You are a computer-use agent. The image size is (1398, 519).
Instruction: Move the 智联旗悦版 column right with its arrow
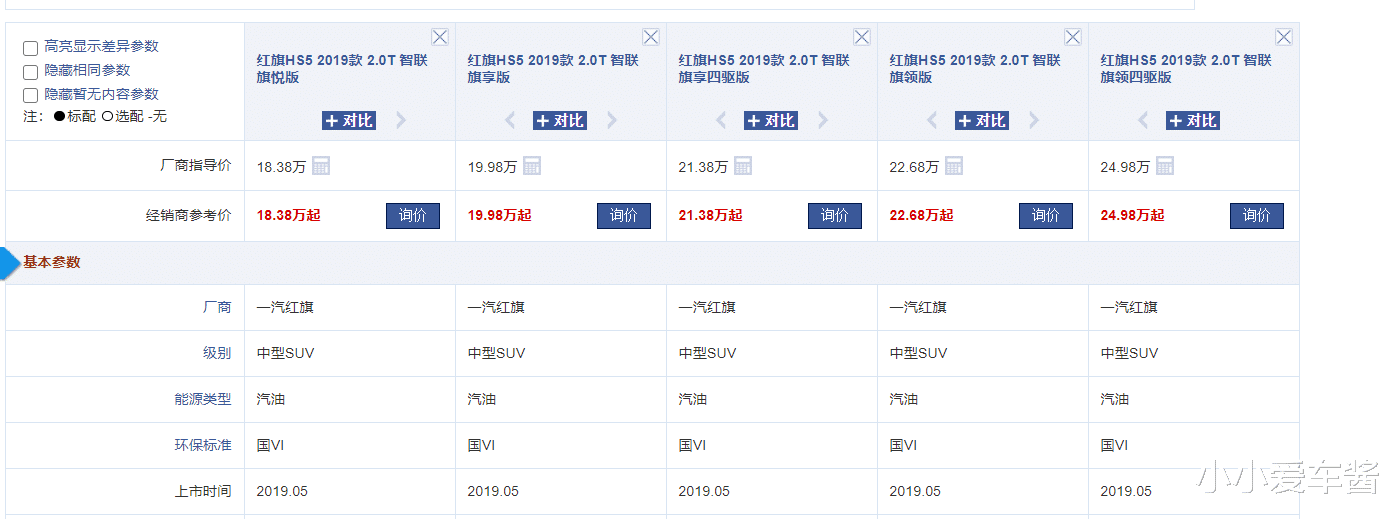click(x=401, y=121)
